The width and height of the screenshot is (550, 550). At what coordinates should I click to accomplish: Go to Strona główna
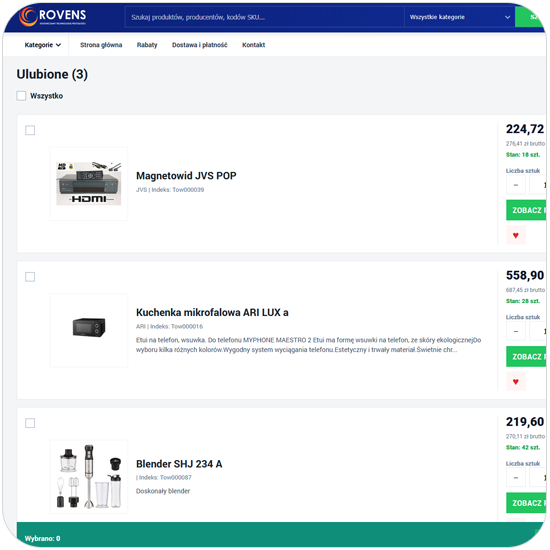point(101,45)
